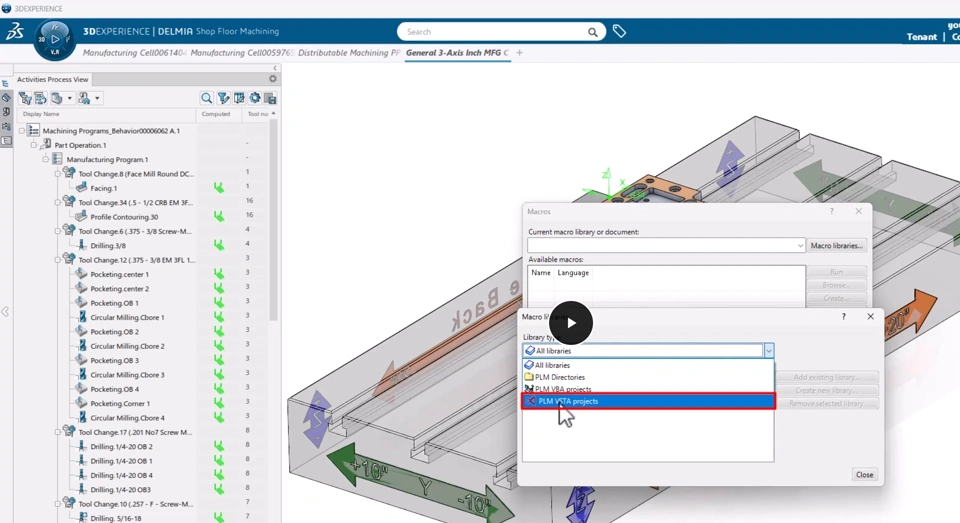Select PLM VSTA projects list option
This screenshot has width=960, height=523.
click(648, 401)
